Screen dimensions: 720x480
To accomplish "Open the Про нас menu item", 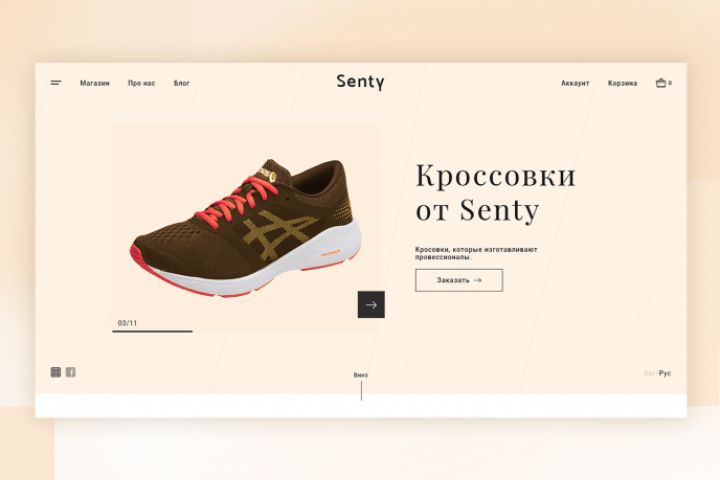I will click(141, 83).
